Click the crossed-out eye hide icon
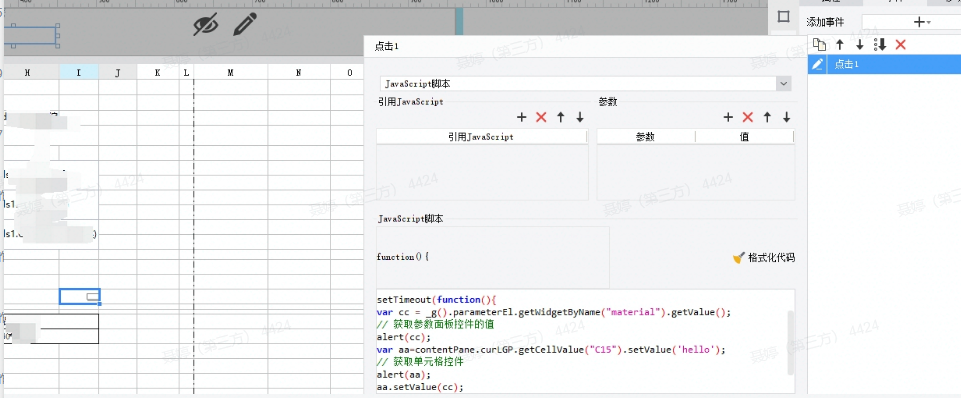 click(x=206, y=25)
